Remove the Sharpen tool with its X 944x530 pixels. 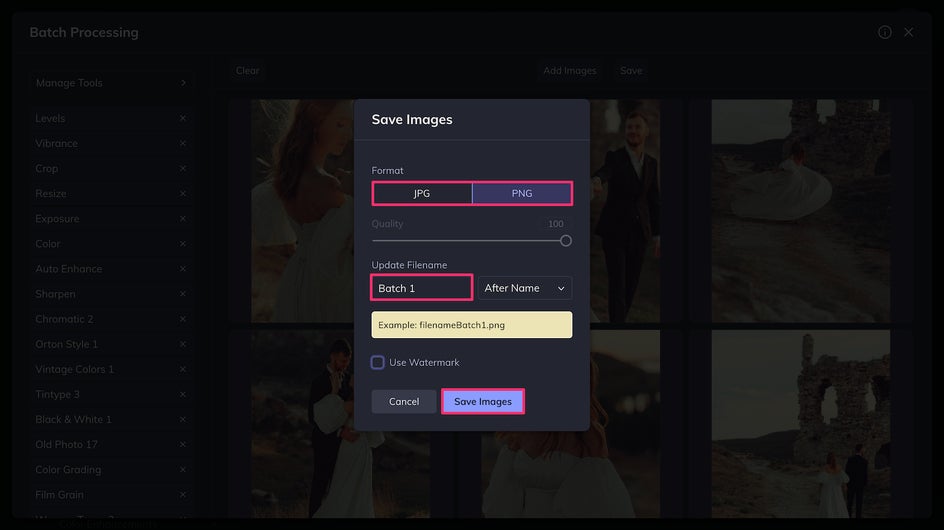pyautogui.click(x=182, y=294)
